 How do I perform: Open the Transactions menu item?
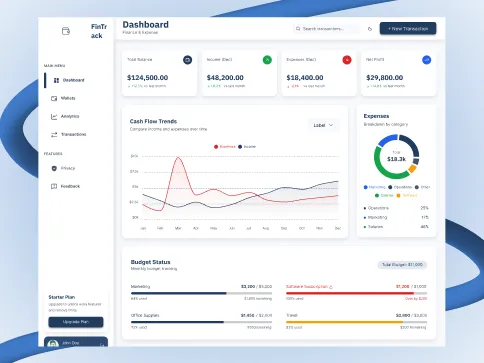[73, 134]
